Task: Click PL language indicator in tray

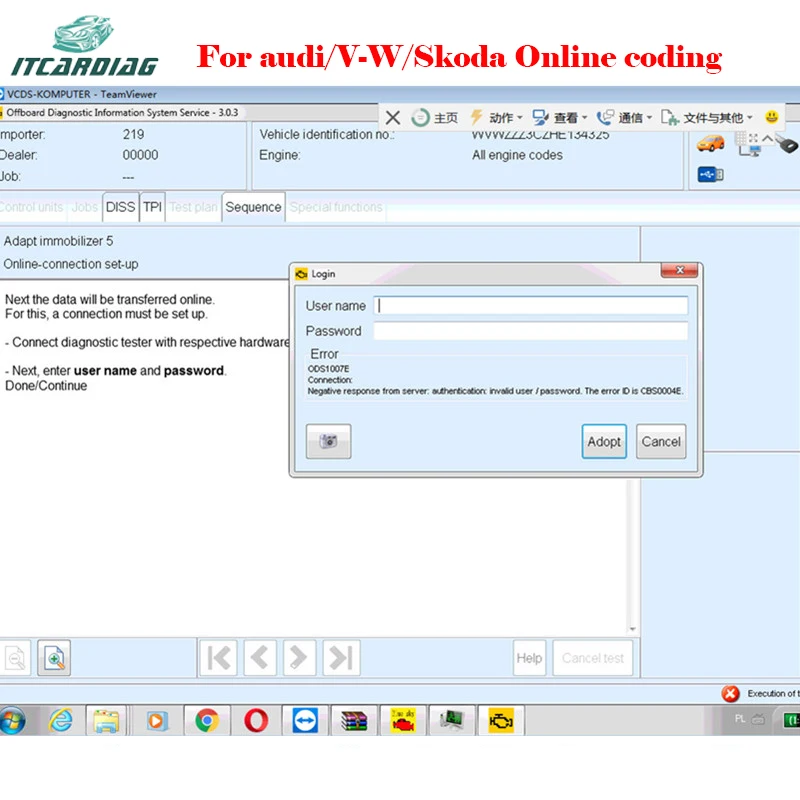Action: tap(740, 719)
